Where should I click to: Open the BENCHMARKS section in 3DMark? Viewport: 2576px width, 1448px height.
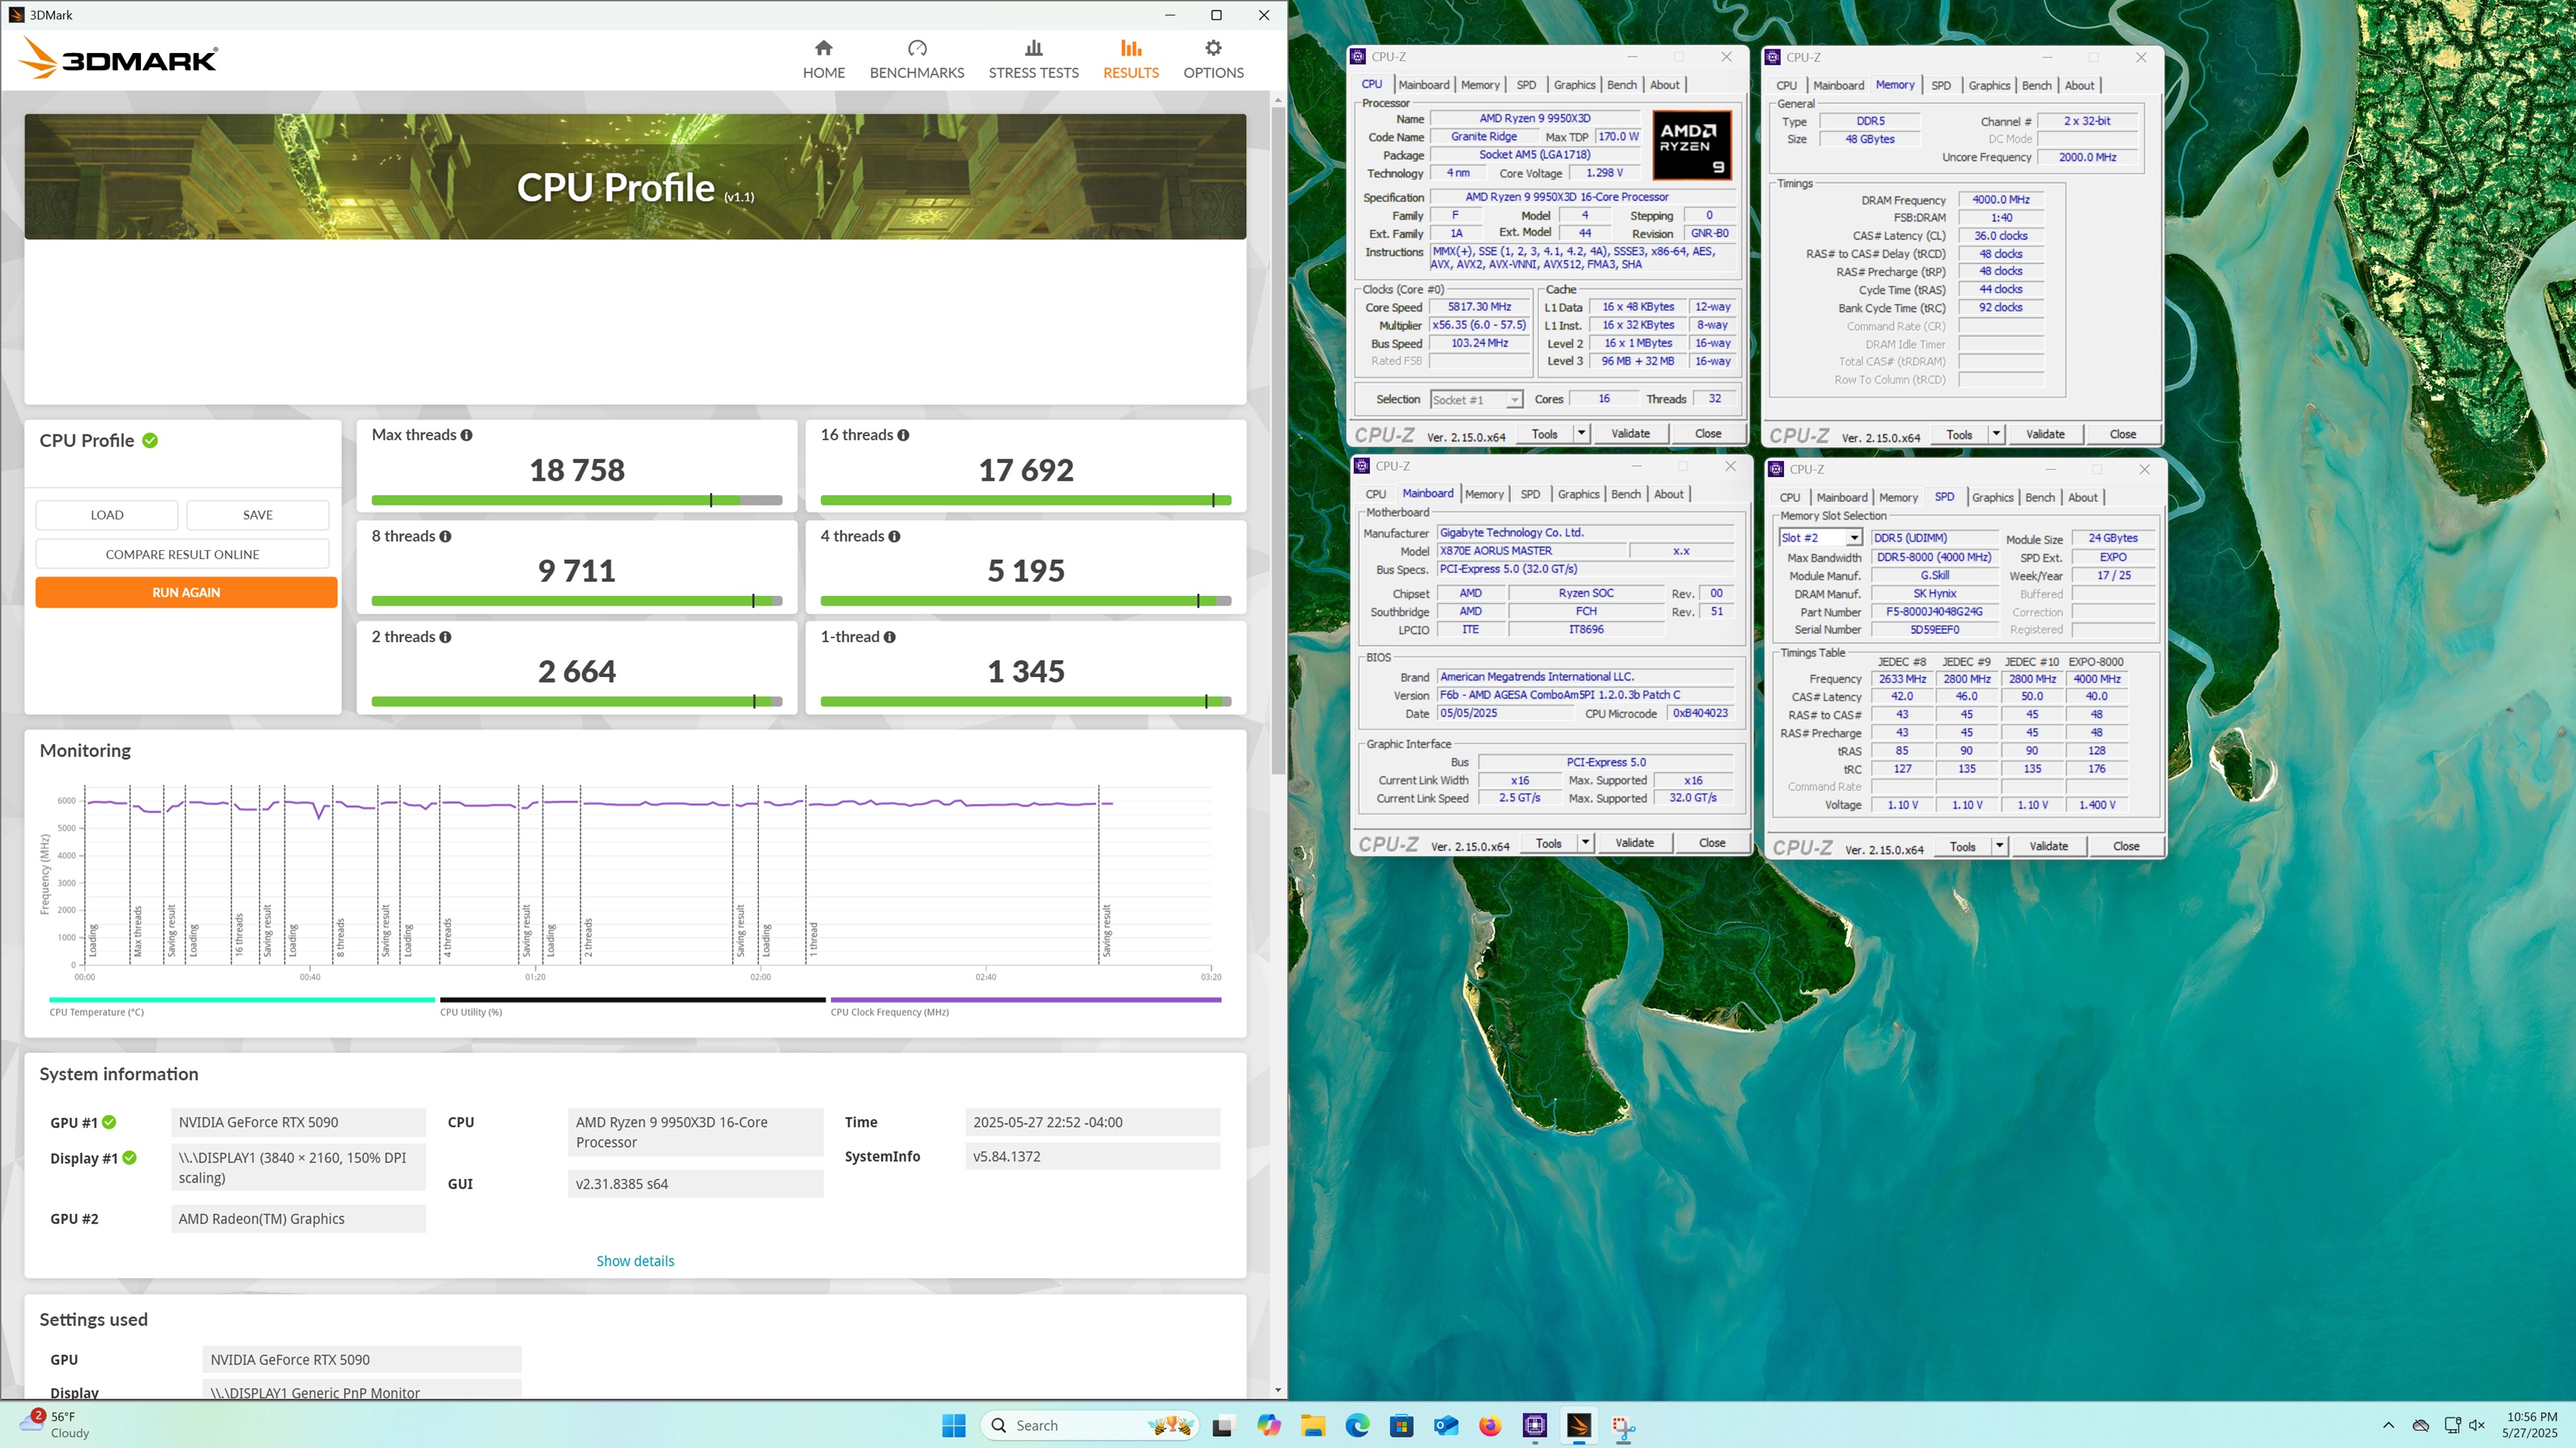916,60
